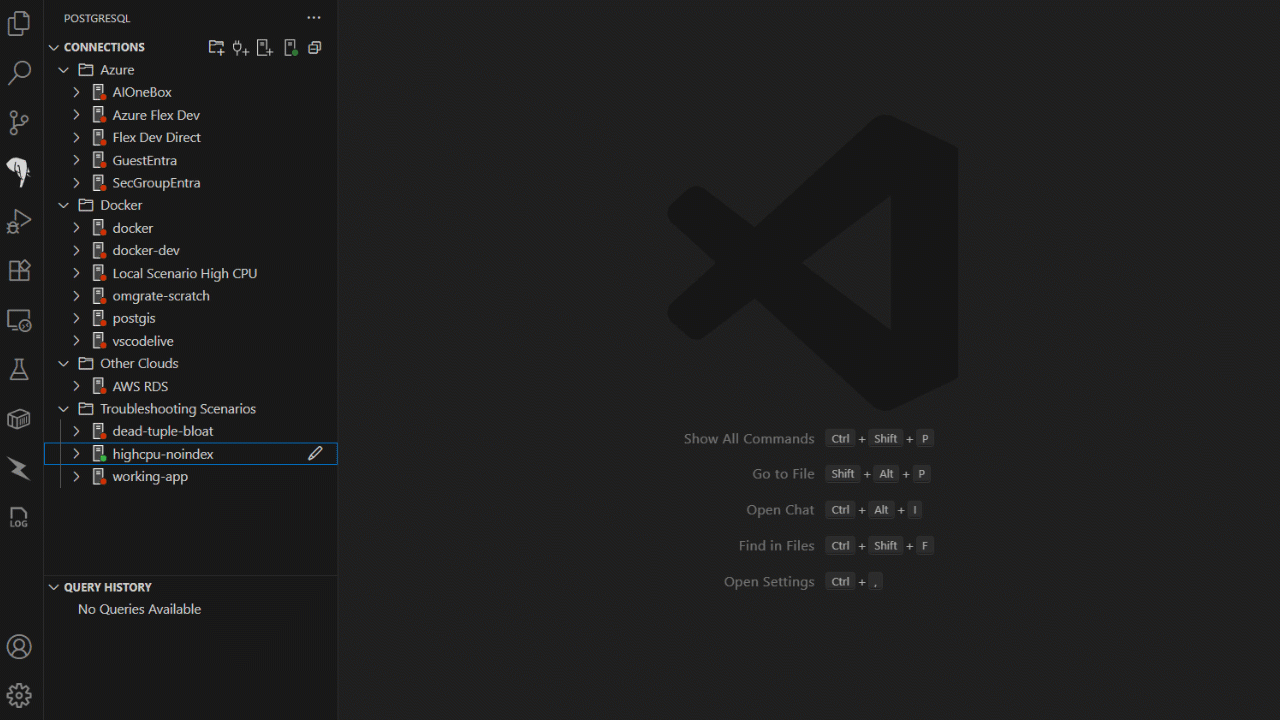Click the add connection plug icon

(x=240, y=47)
